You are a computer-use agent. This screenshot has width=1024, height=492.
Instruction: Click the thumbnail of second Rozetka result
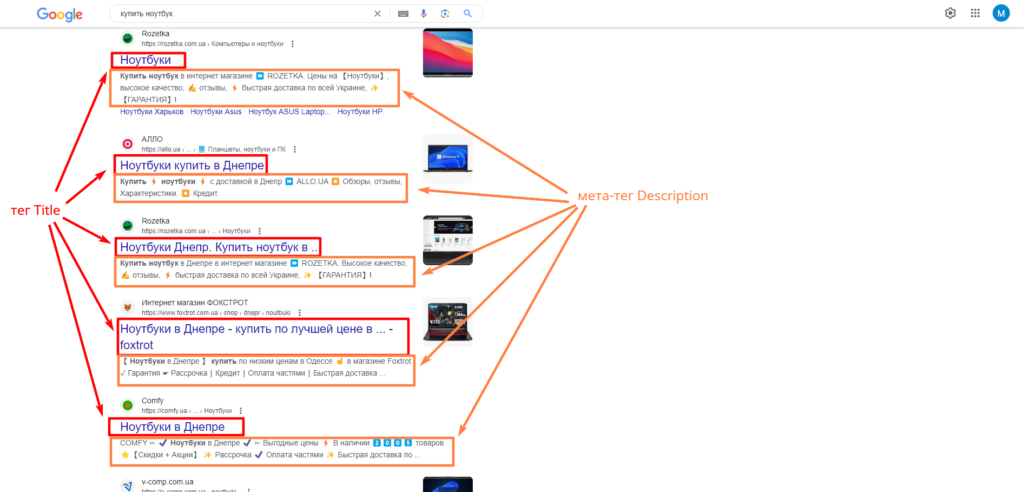coord(447,240)
